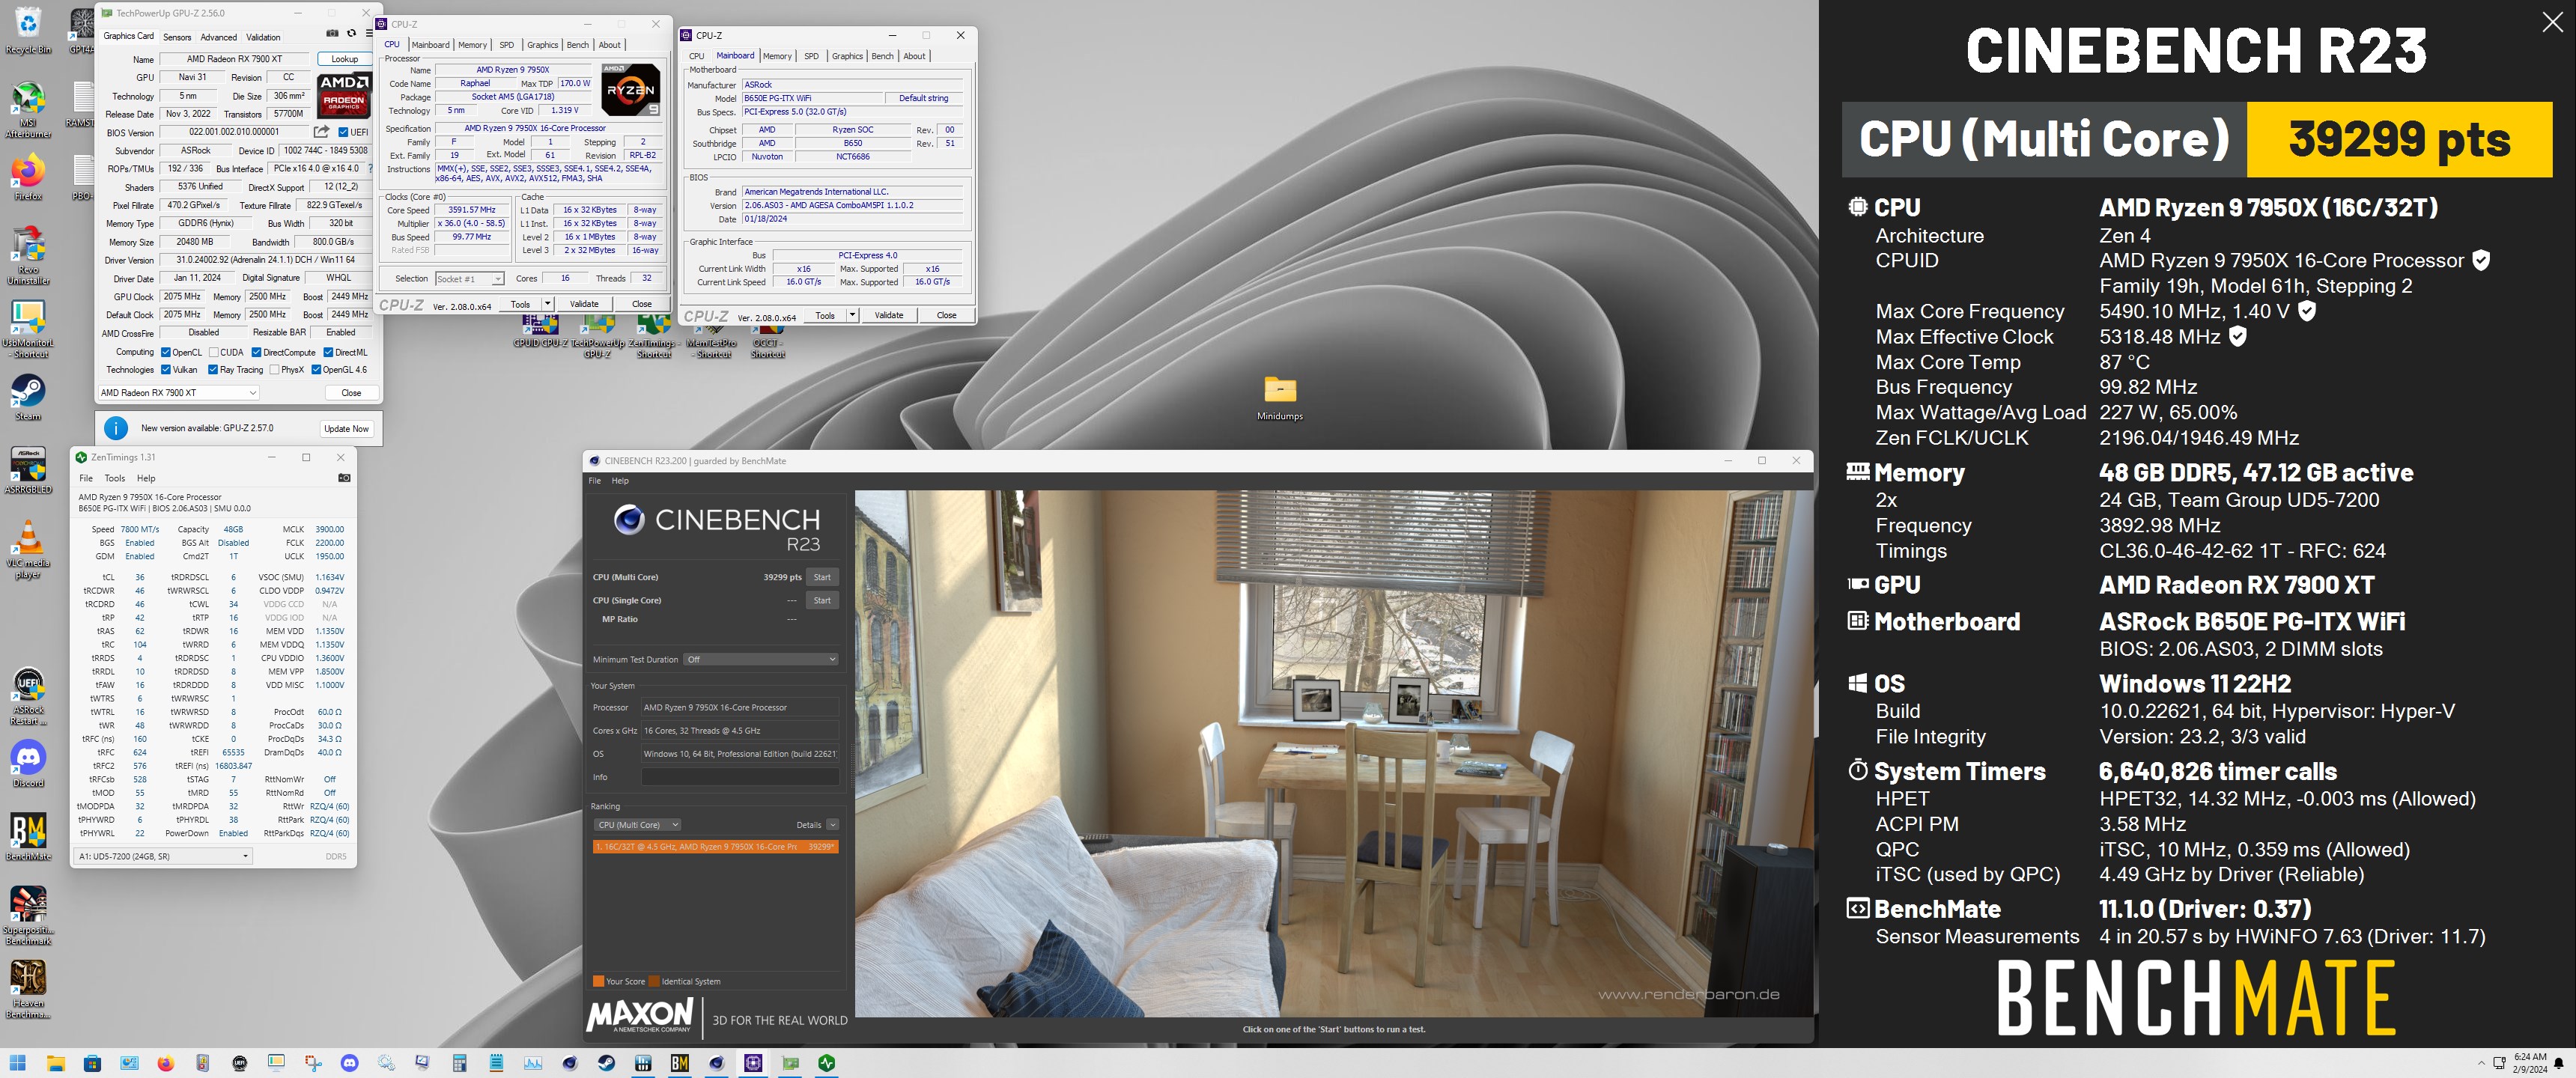Open the Memory tab in CPU-Z CPU window
2576x1078 pixels.
click(x=472, y=45)
